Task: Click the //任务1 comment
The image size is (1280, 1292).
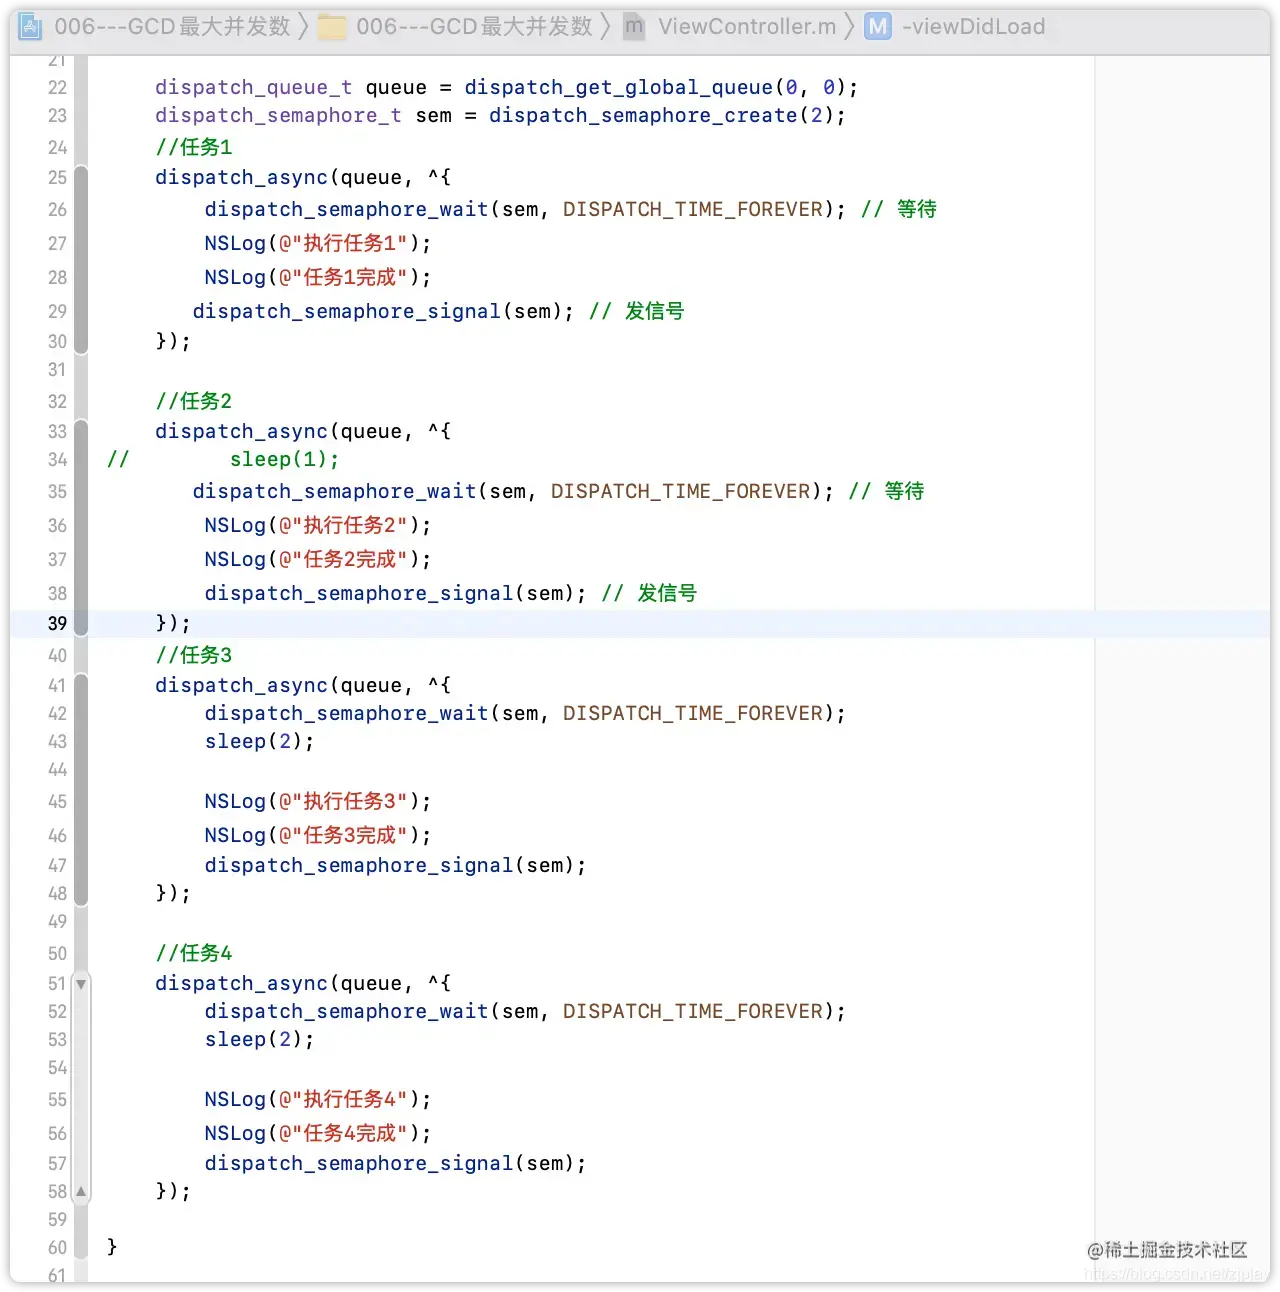Action: [194, 148]
